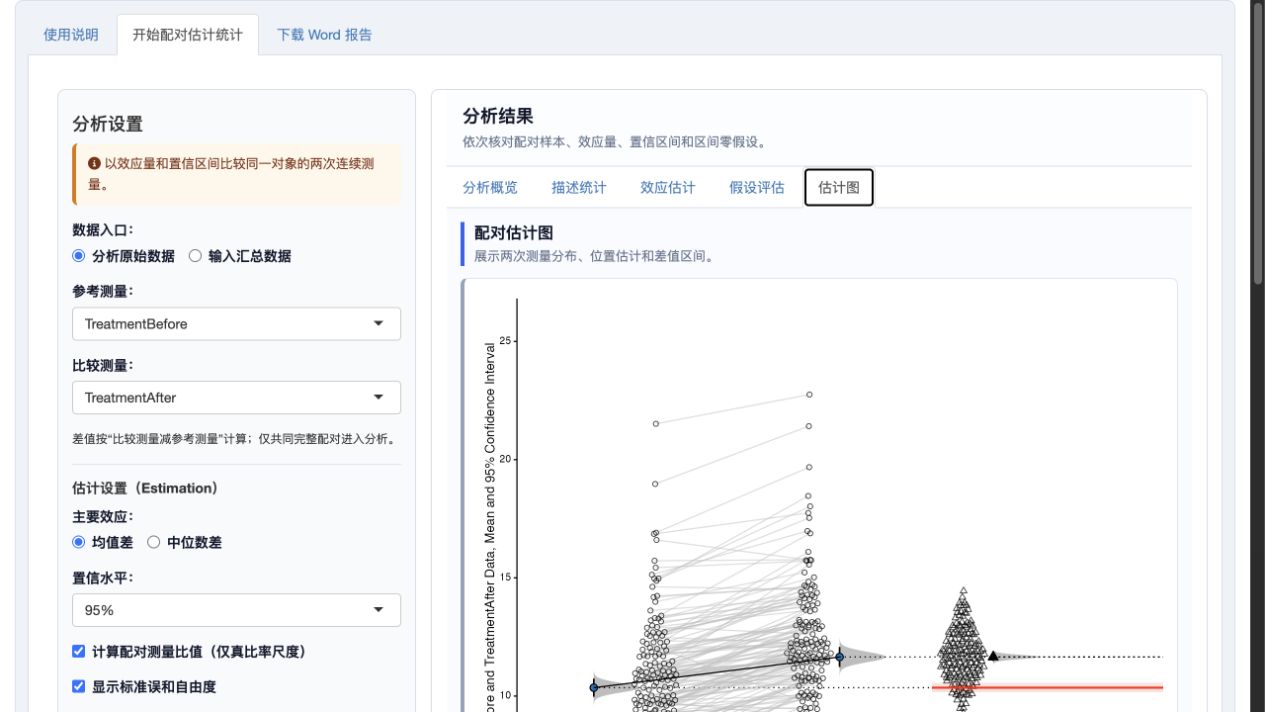Open 比较测量 dropdown showing TreatmentAfter
Image resolution: width=1265 pixels, height=712 pixels.
tap(236, 397)
